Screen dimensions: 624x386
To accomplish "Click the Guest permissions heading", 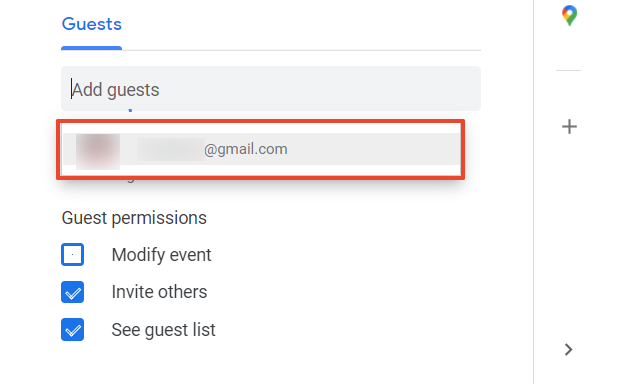I will (134, 218).
